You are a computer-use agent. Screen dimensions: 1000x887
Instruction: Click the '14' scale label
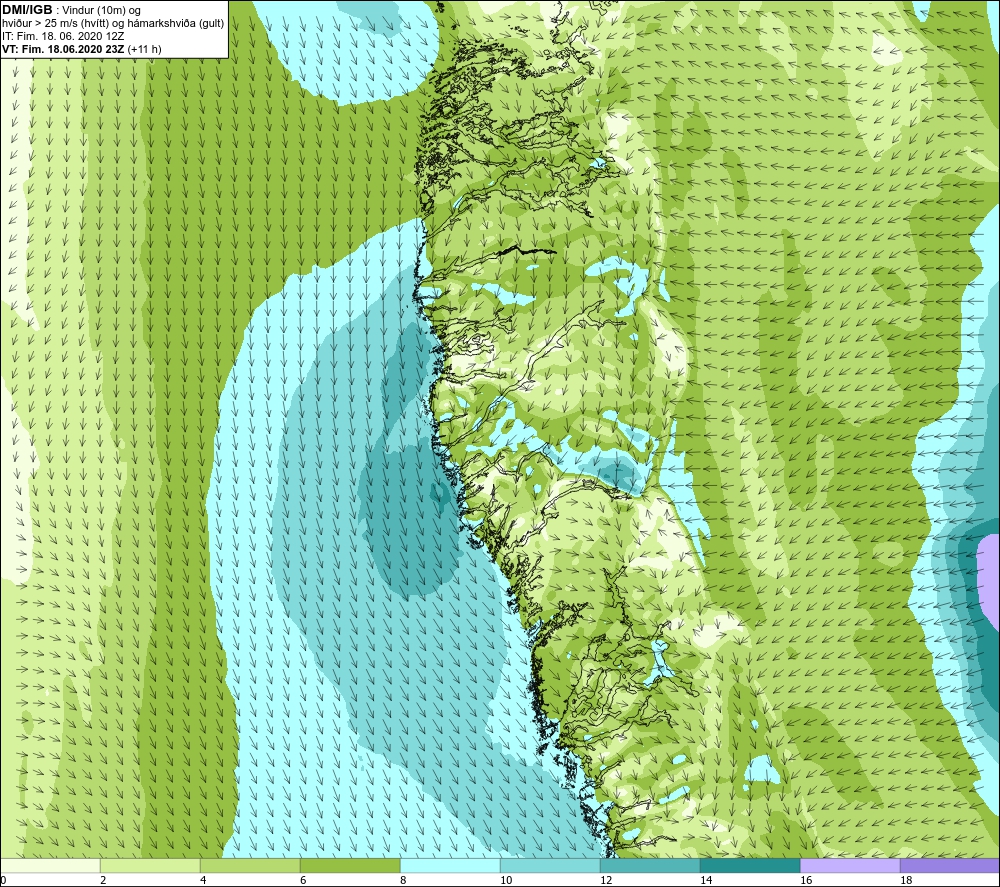(x=706, y=881)
